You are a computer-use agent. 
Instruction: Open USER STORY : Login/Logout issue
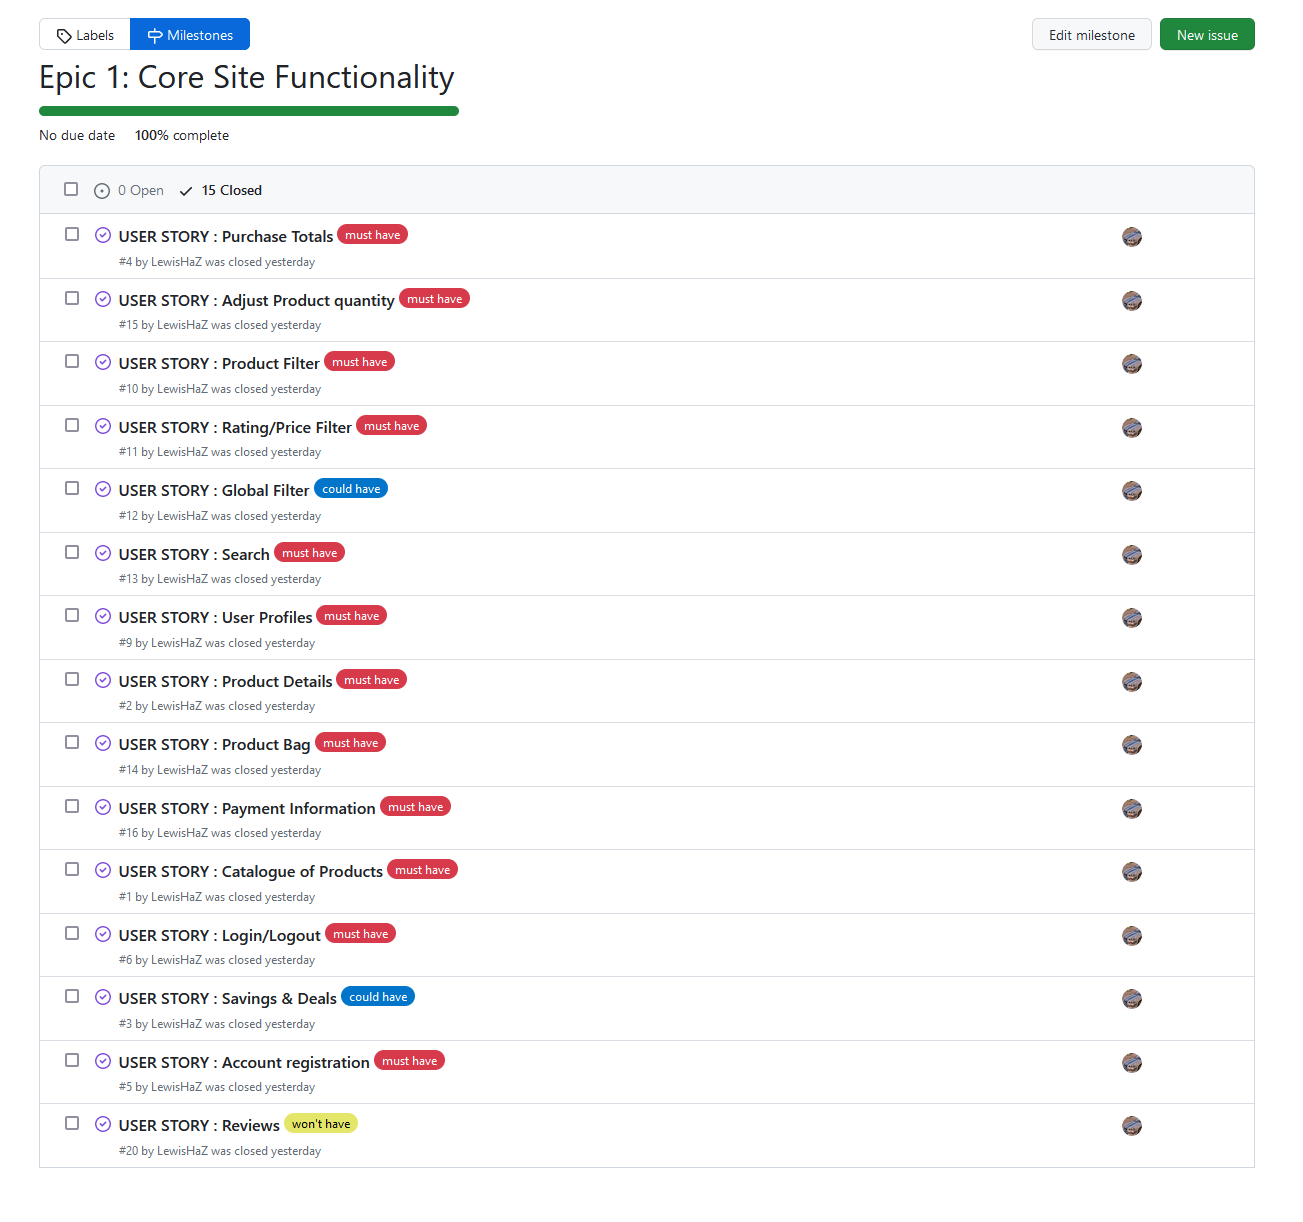pos(220,936)
